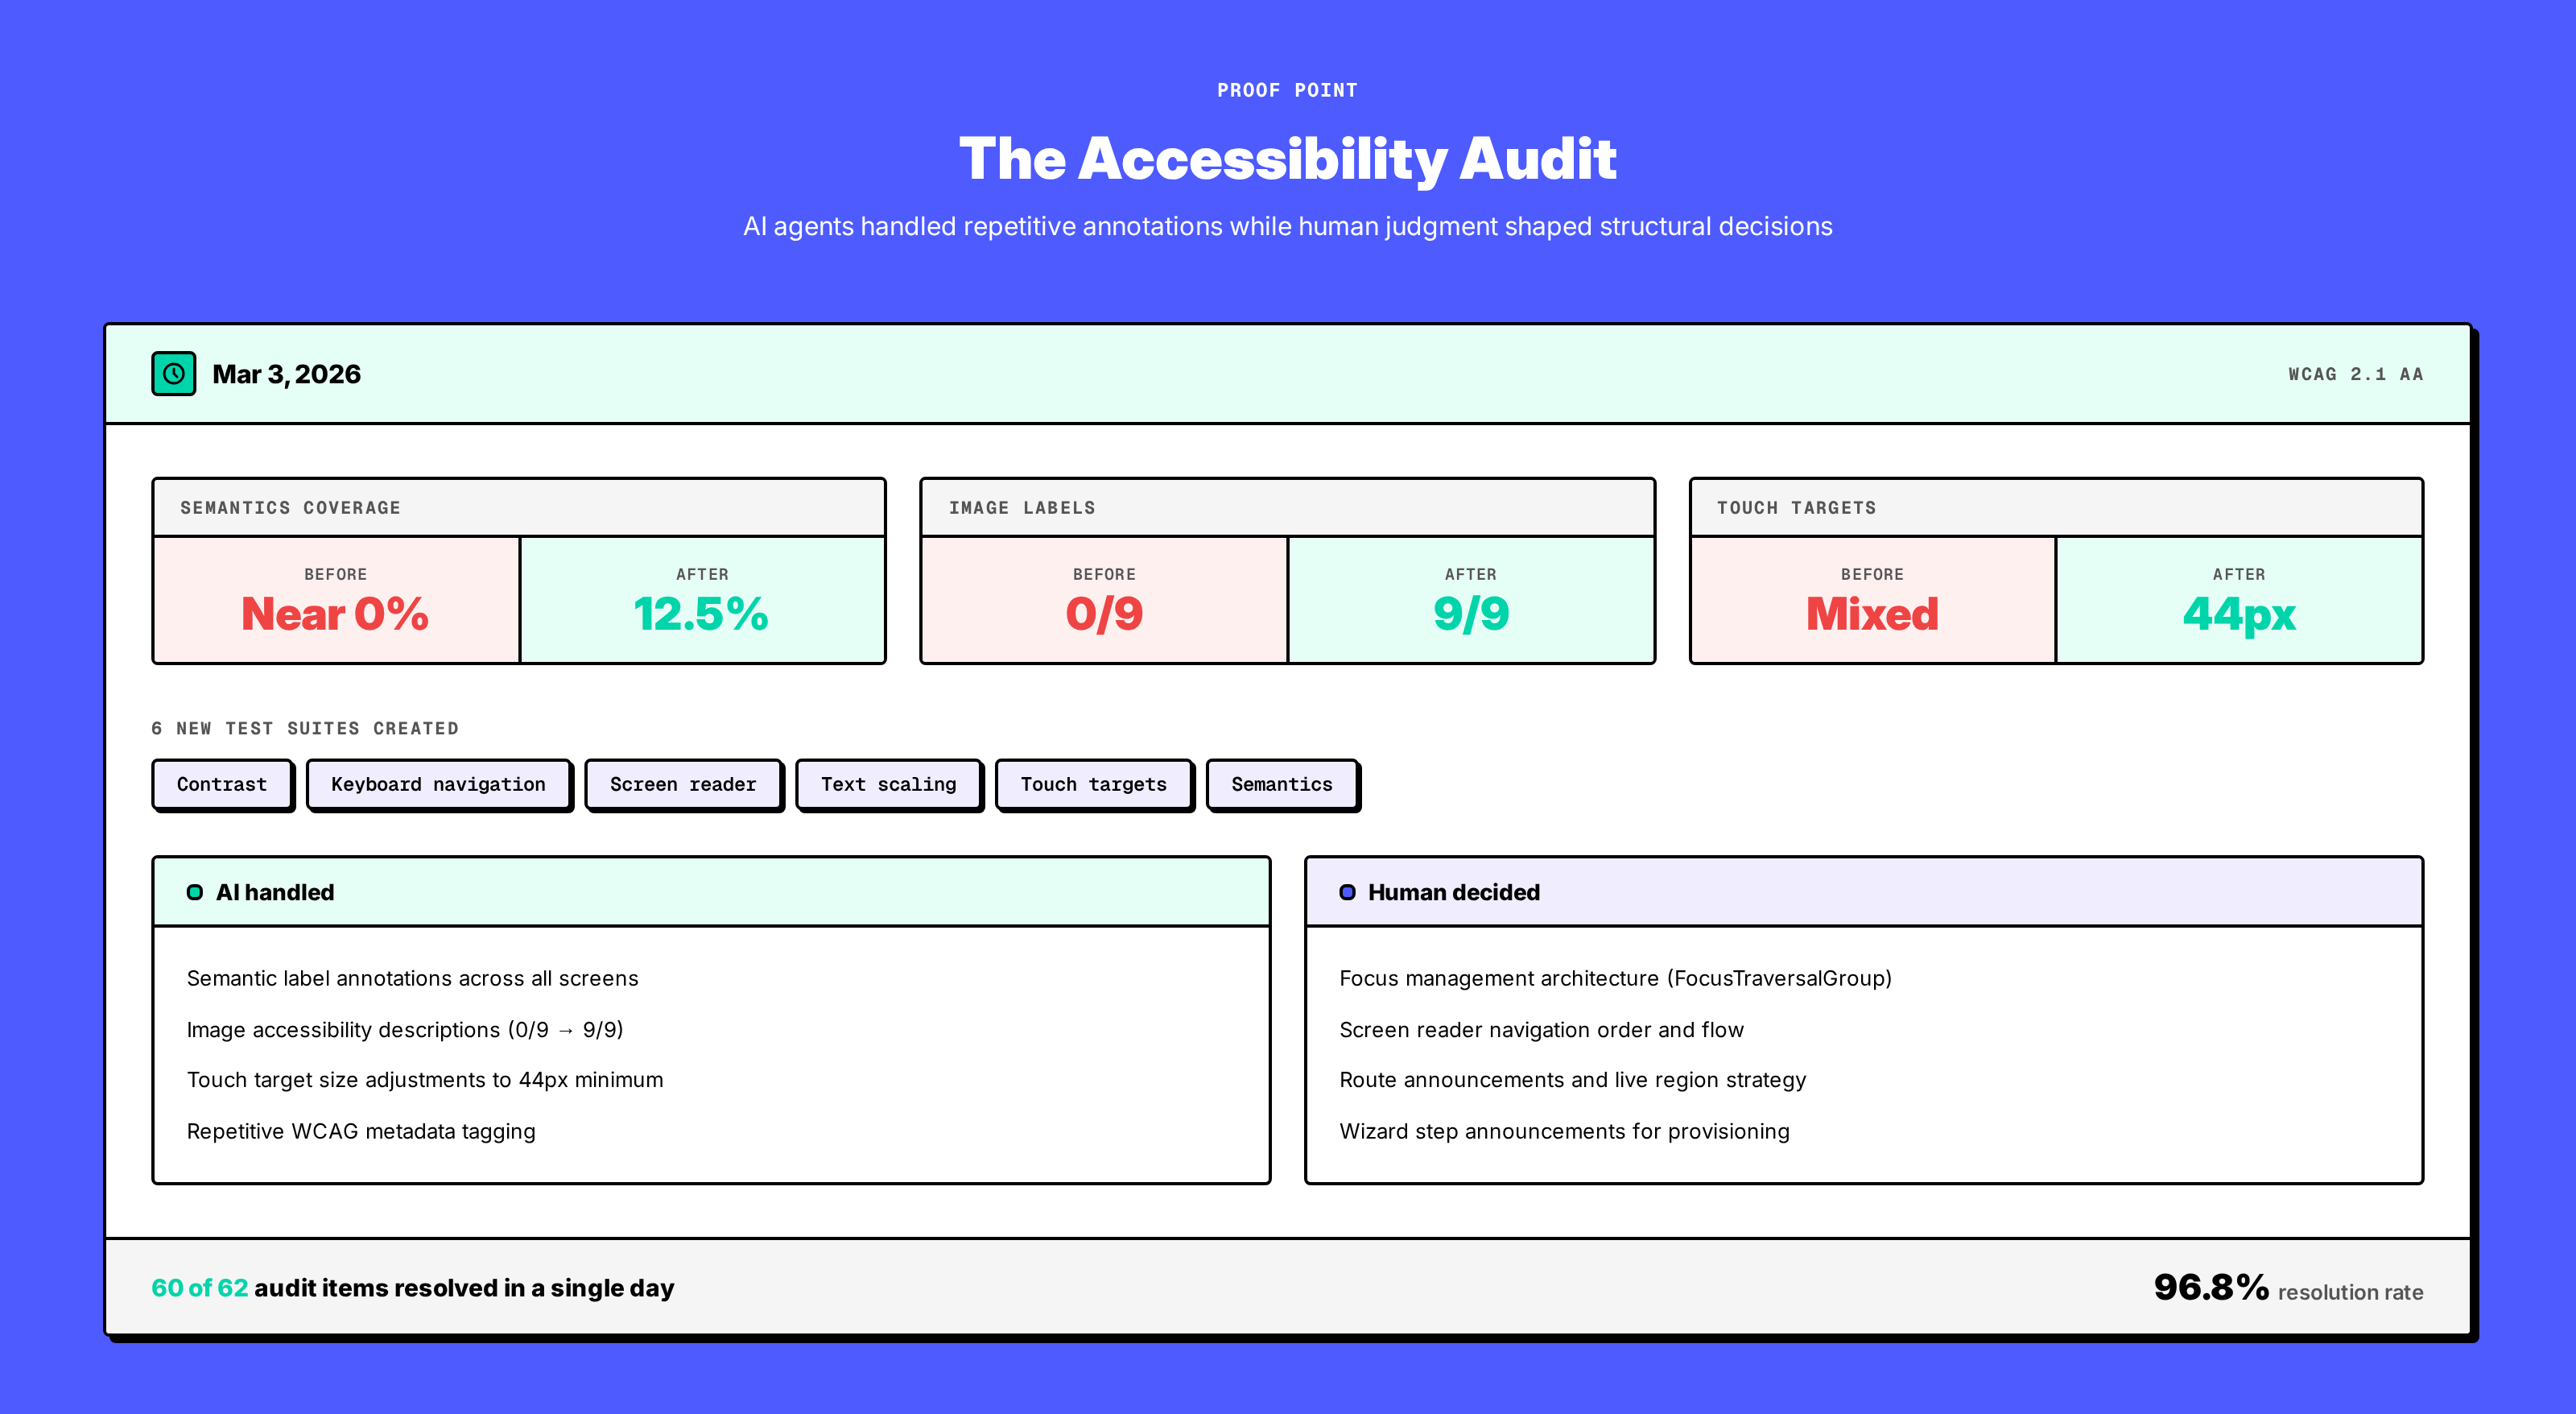Click Focus management architecture (FocusTraversalGroup)
Viewport: 2576px width, 1414px height.
click(1615, 978)
